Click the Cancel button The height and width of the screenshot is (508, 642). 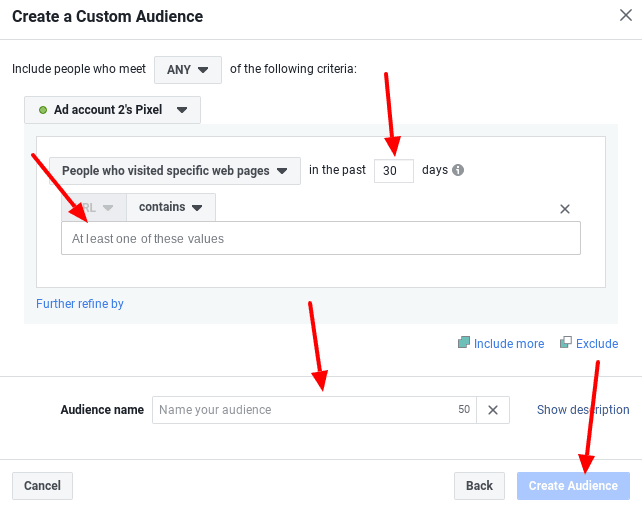[x=42, y=486]
